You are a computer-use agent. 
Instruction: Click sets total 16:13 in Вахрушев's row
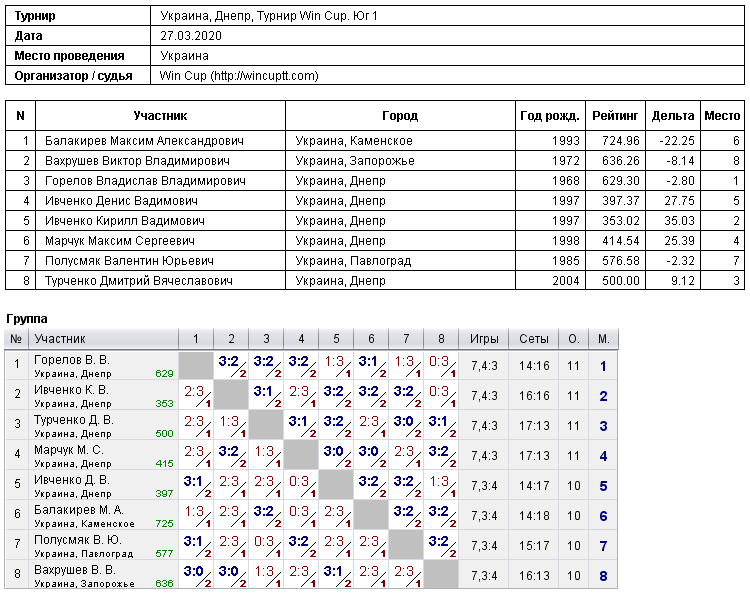click(x=534, y=576)
